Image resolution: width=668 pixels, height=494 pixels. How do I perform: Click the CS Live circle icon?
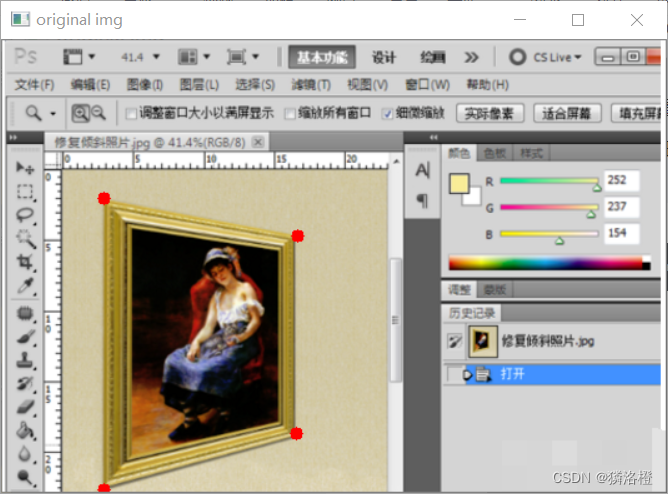[518, 57]
